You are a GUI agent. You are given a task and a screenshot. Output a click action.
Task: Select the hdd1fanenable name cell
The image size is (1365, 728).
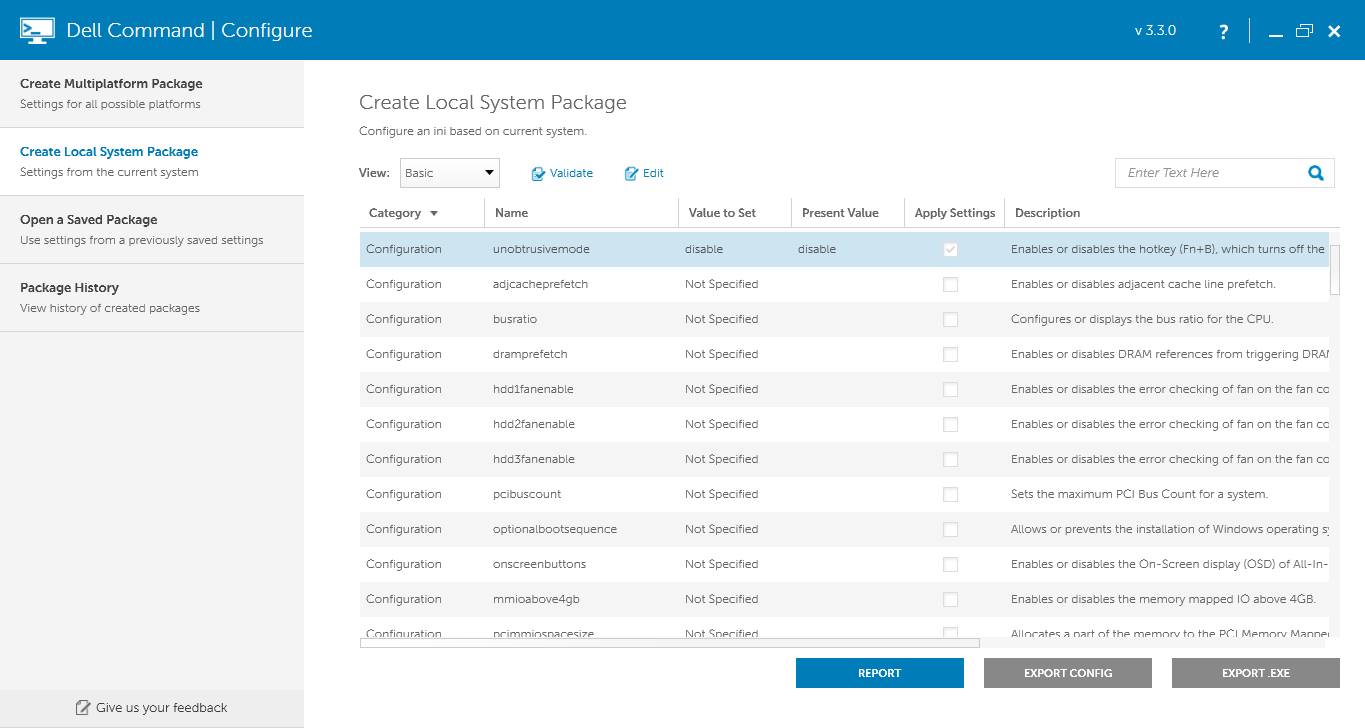coord(533,389)
